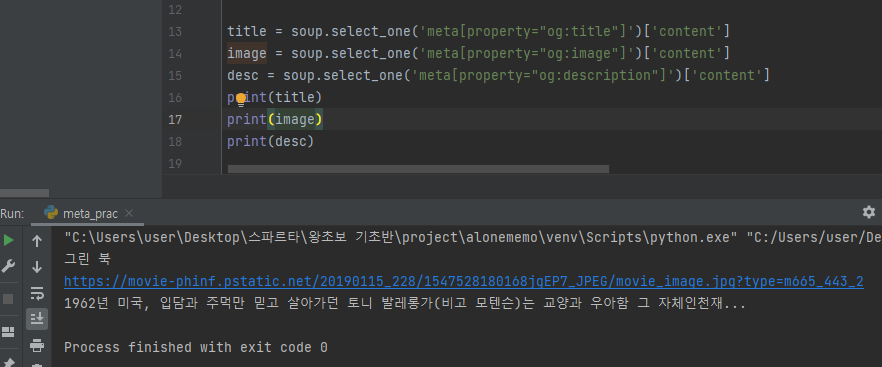Click the highlighted 'image' variable on line 14

[247, 53]
